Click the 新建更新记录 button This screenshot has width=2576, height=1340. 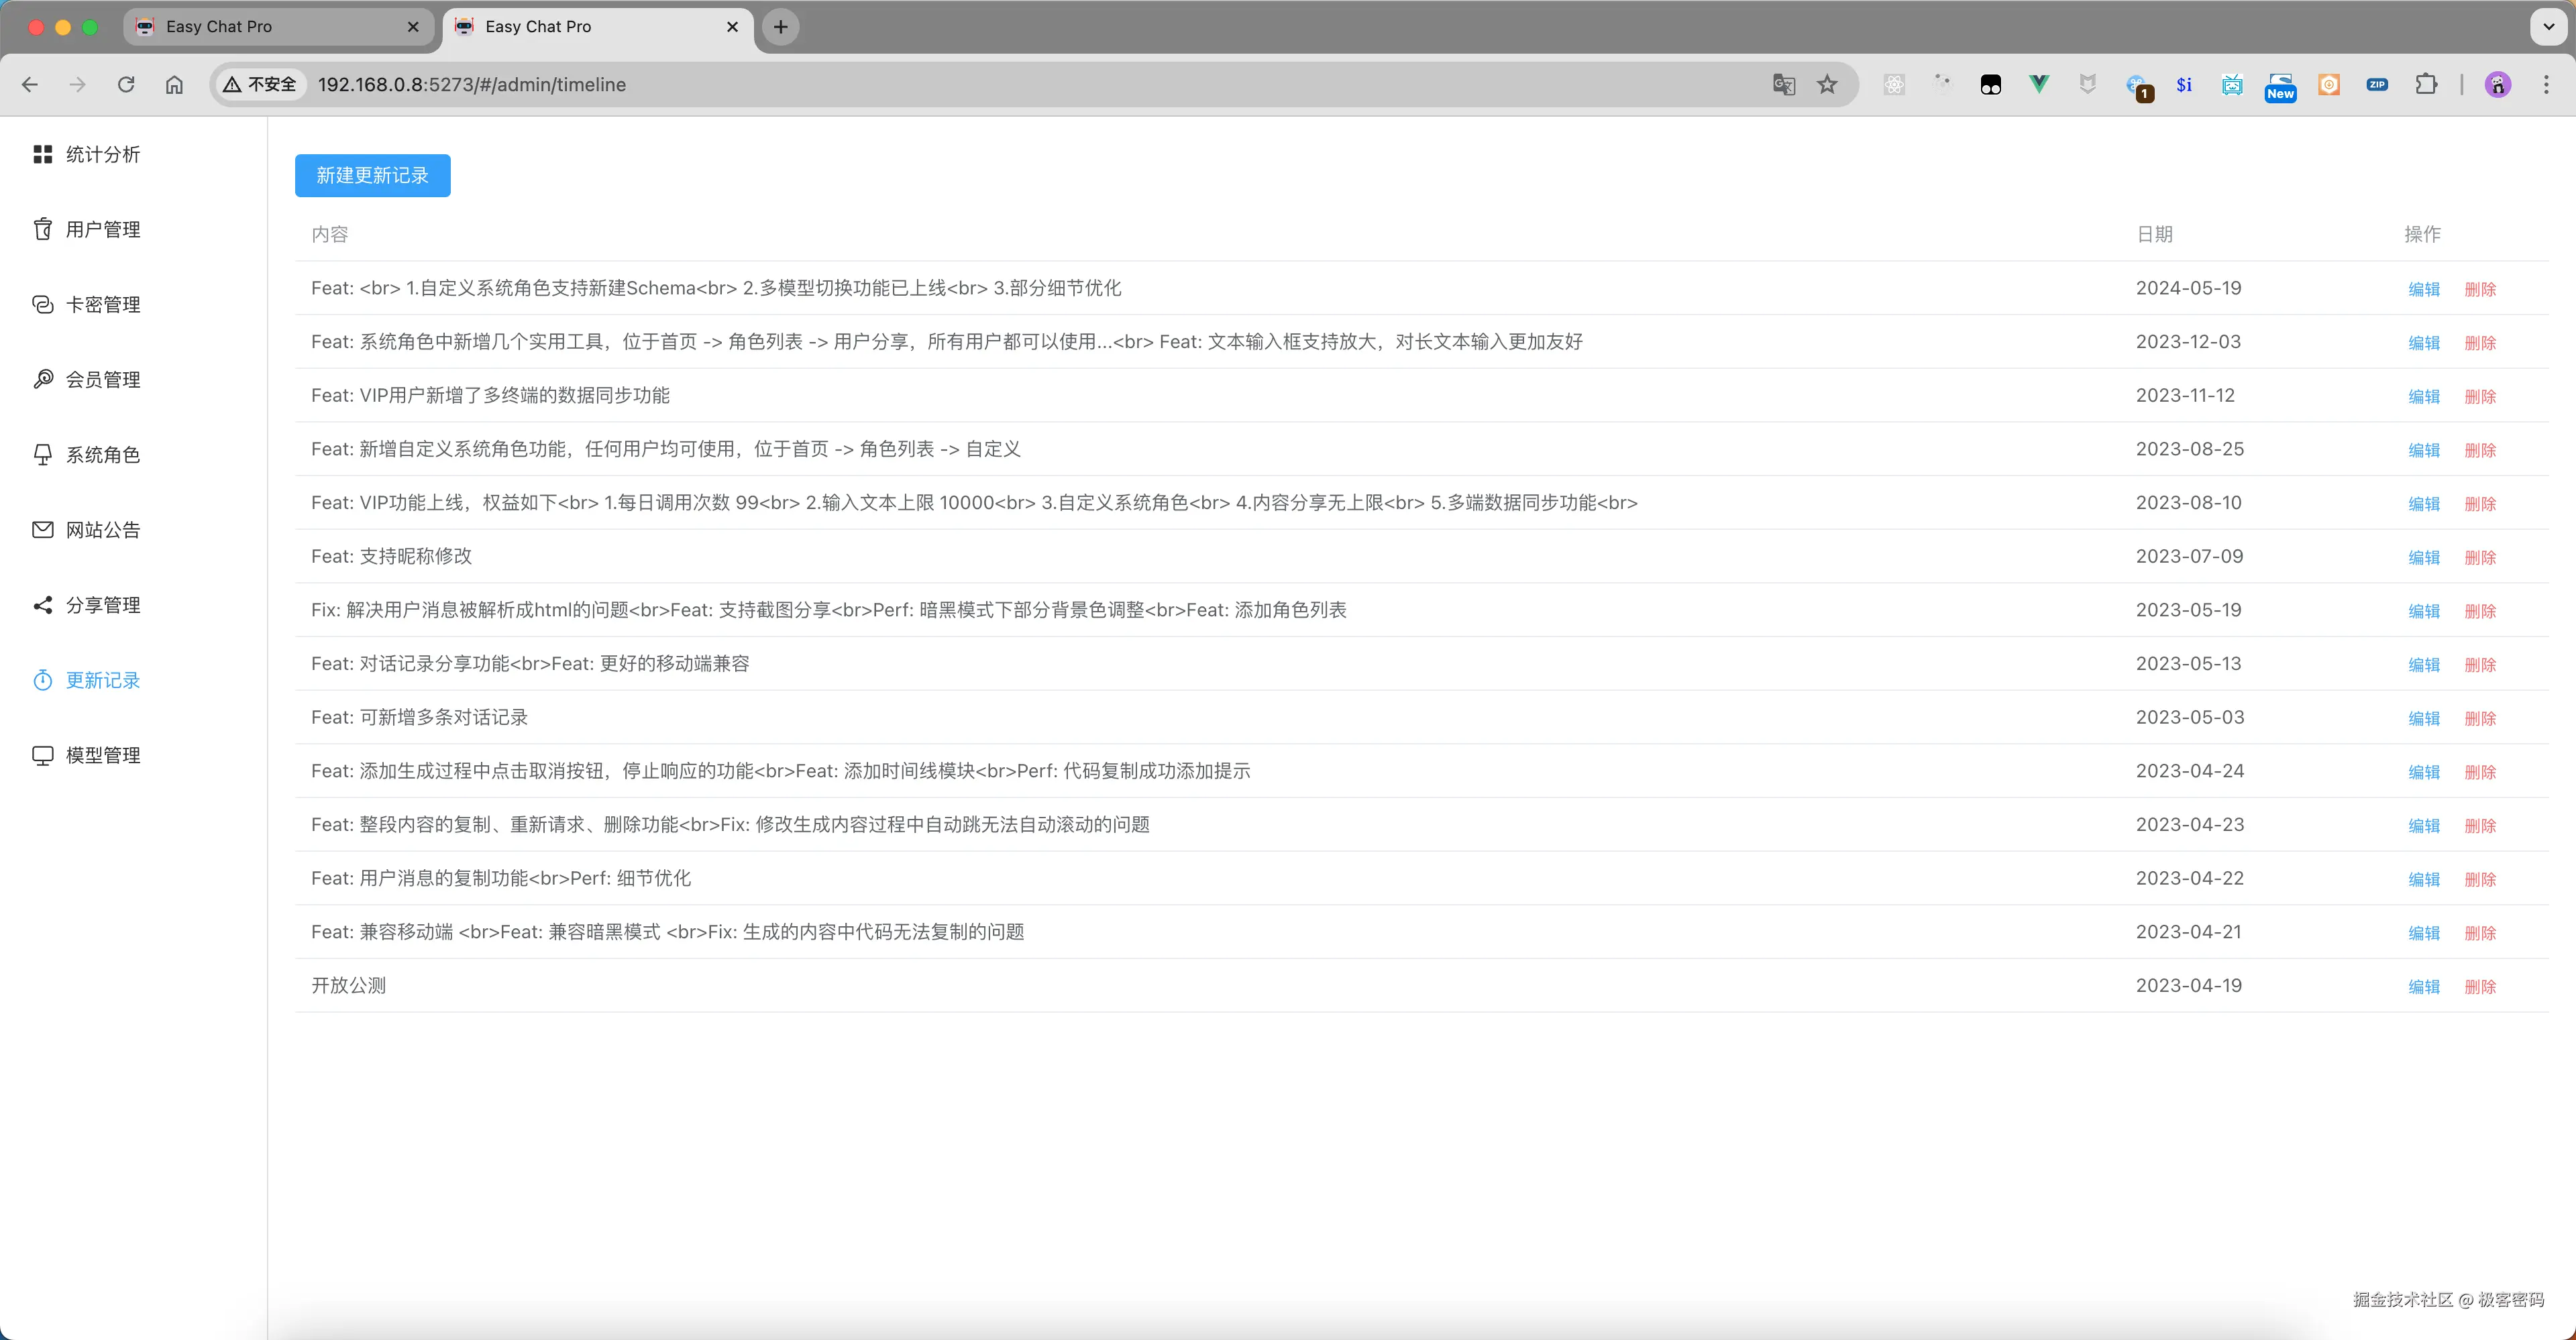point(372,176)
